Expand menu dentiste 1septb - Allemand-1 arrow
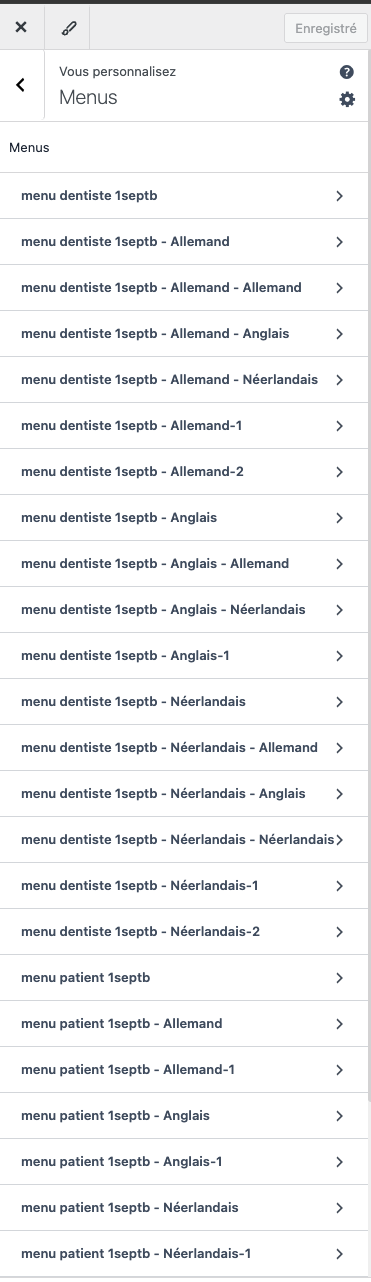Screen dimensions: 371x1282 pyautogui.click(x=340, y=426)
